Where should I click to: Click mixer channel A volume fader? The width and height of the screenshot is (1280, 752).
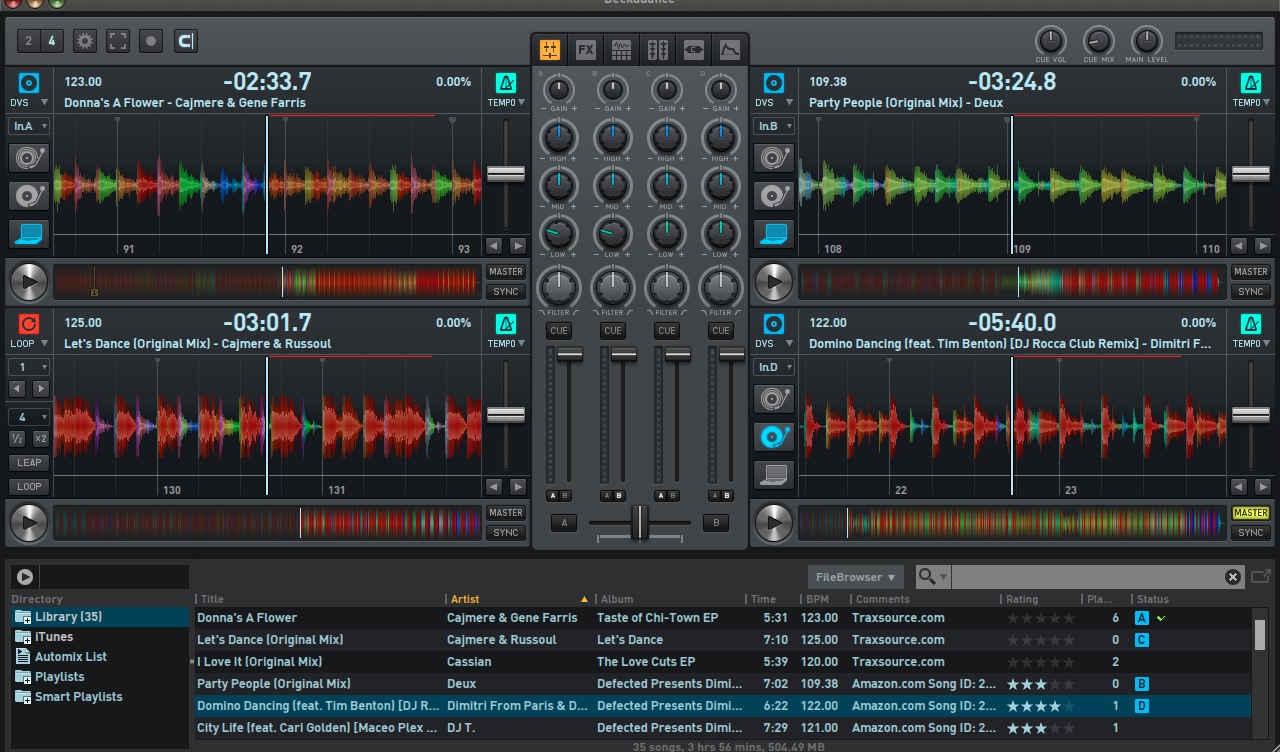[570, 354]
